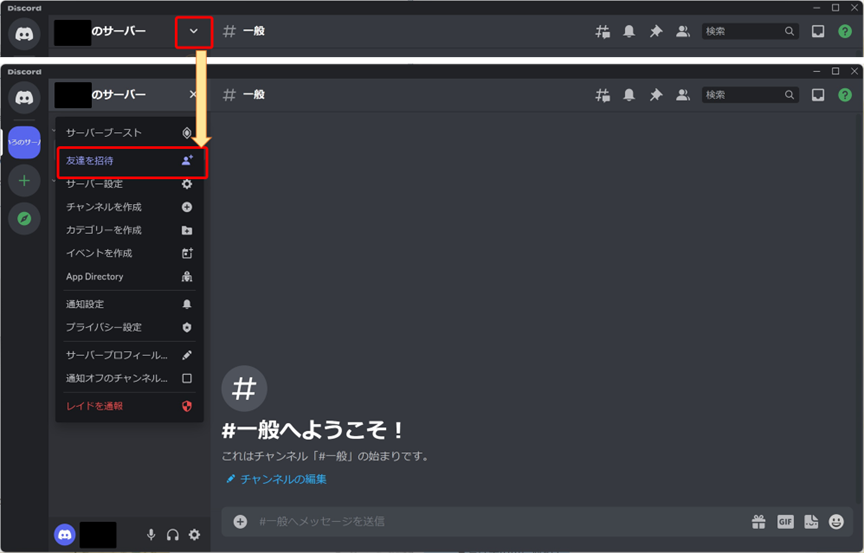864x553 pixels.
Task: Open inbox icon in top window
Action: [818, 31]
